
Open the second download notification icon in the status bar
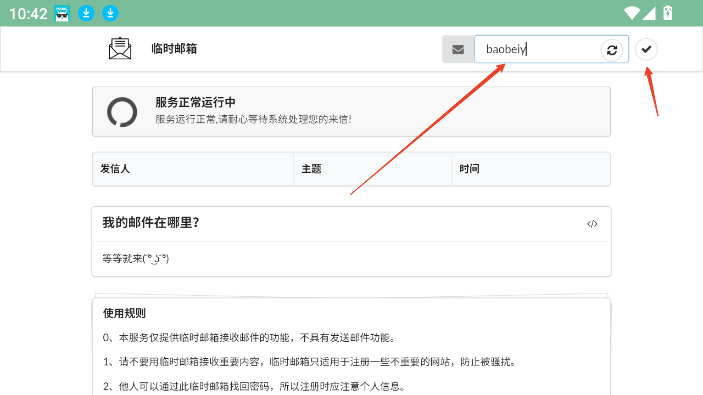coord(110,13)
